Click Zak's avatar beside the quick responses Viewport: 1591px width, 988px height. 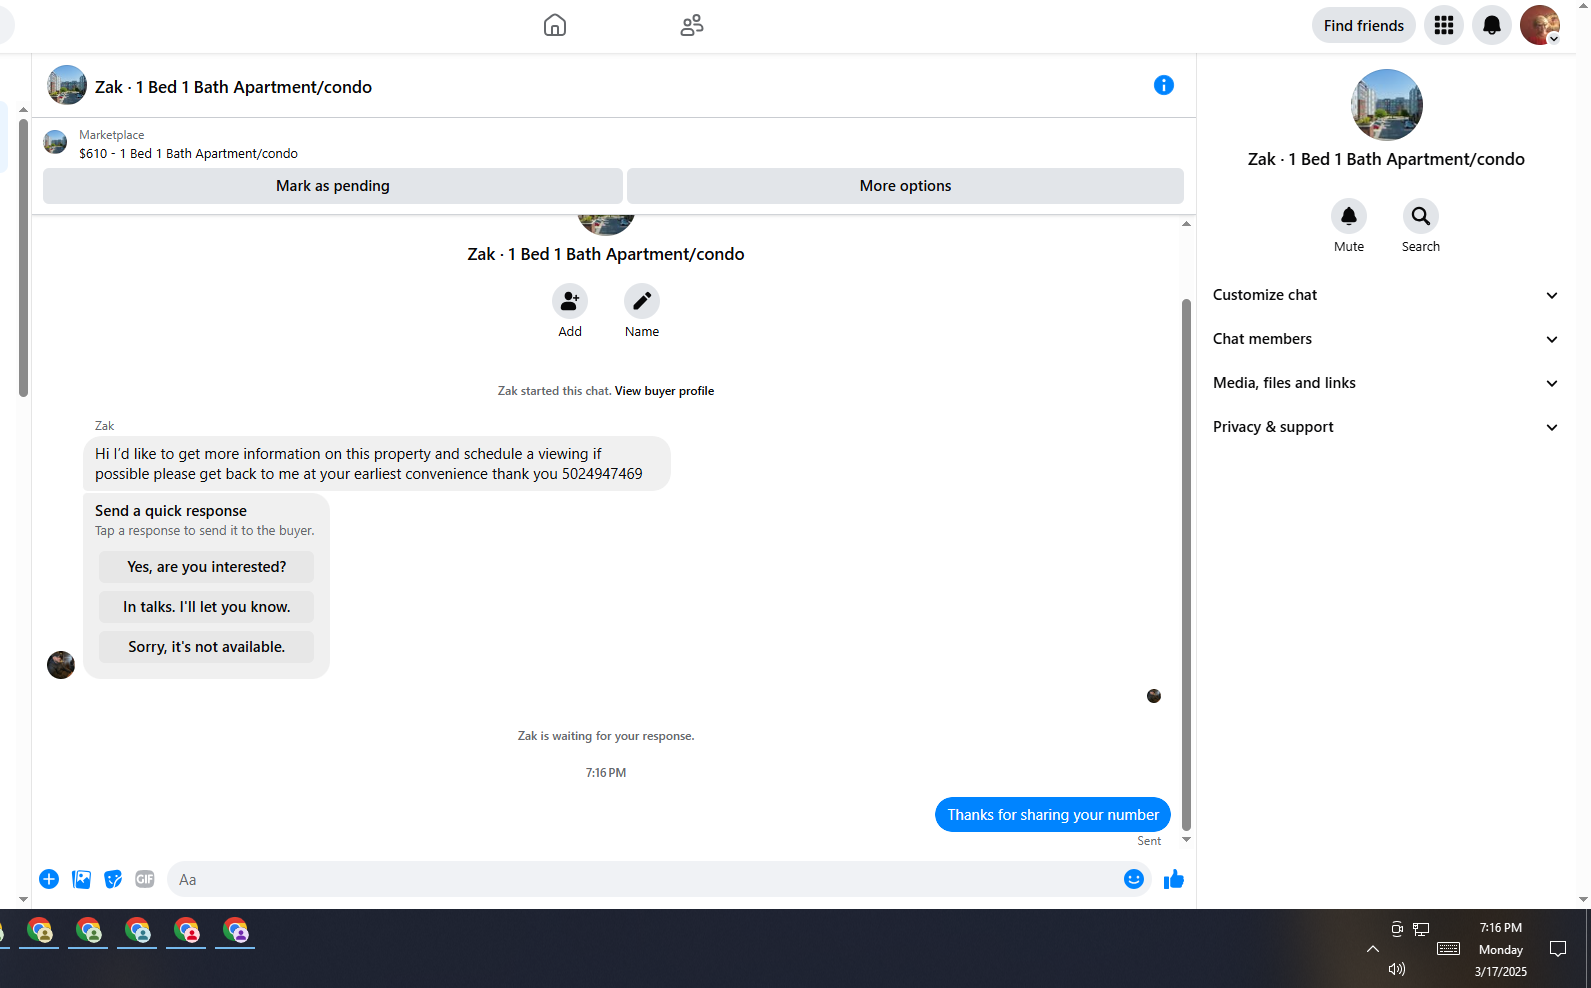point(61,665)
